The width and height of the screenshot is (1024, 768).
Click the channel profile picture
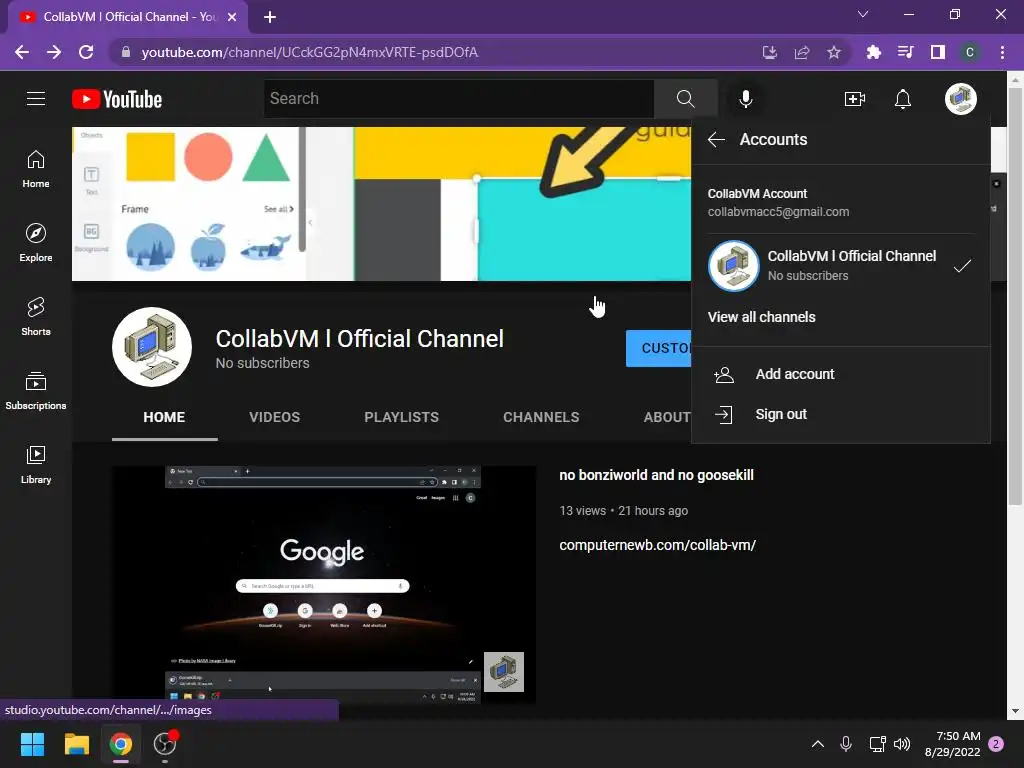pos(152,347)
